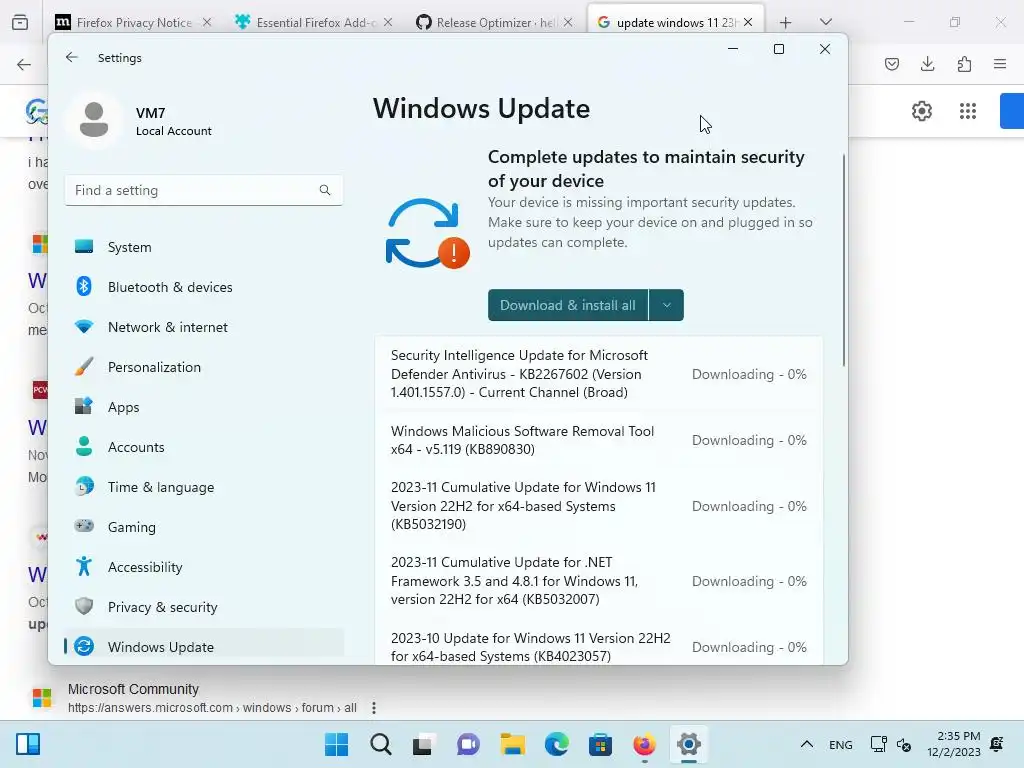Save page to Pocket in Firefox
Viewport: 1024px width, 768px height.
click(891, 64)
